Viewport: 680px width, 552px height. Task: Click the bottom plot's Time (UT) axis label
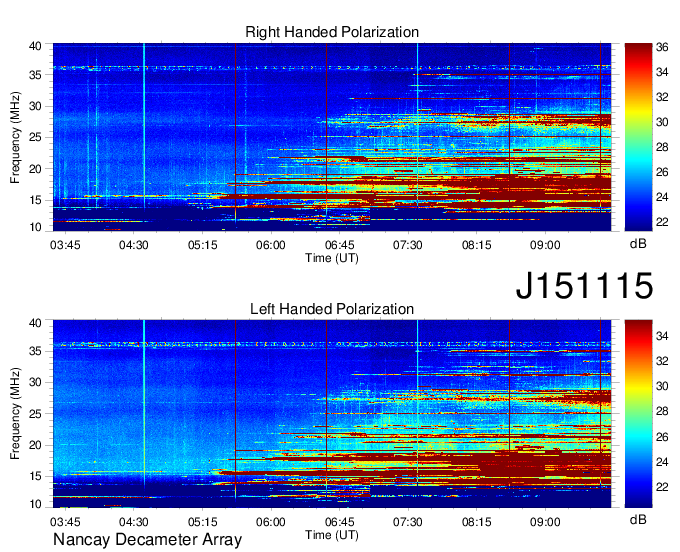[332, 534]
